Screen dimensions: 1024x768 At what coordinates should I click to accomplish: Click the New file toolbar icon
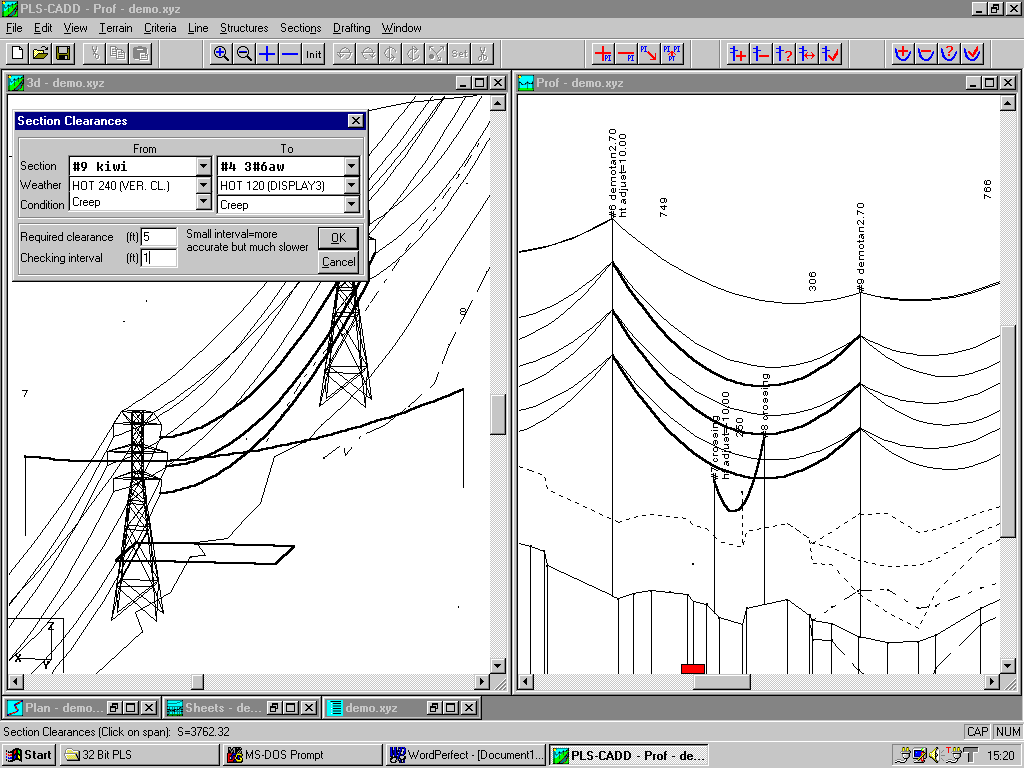click(x=18, y=54)
